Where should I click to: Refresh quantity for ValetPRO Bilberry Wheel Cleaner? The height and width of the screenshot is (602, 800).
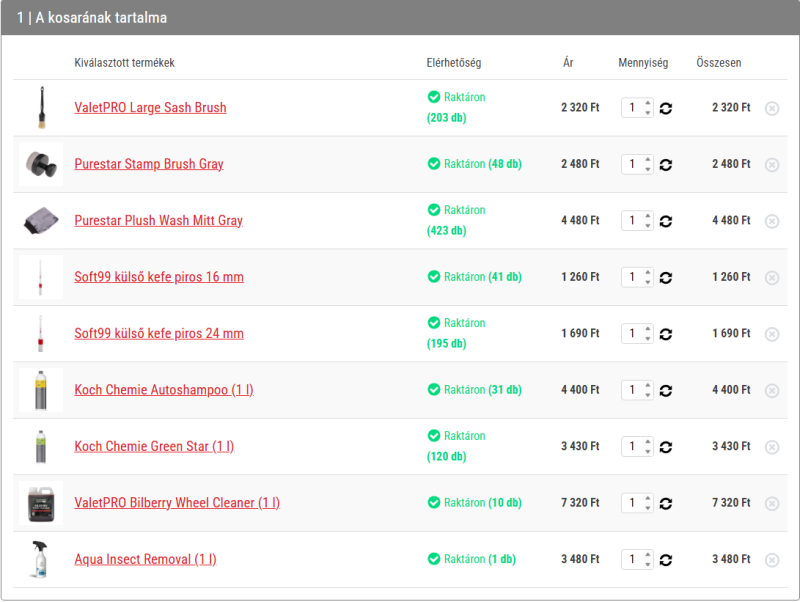[x=665, y=504]
